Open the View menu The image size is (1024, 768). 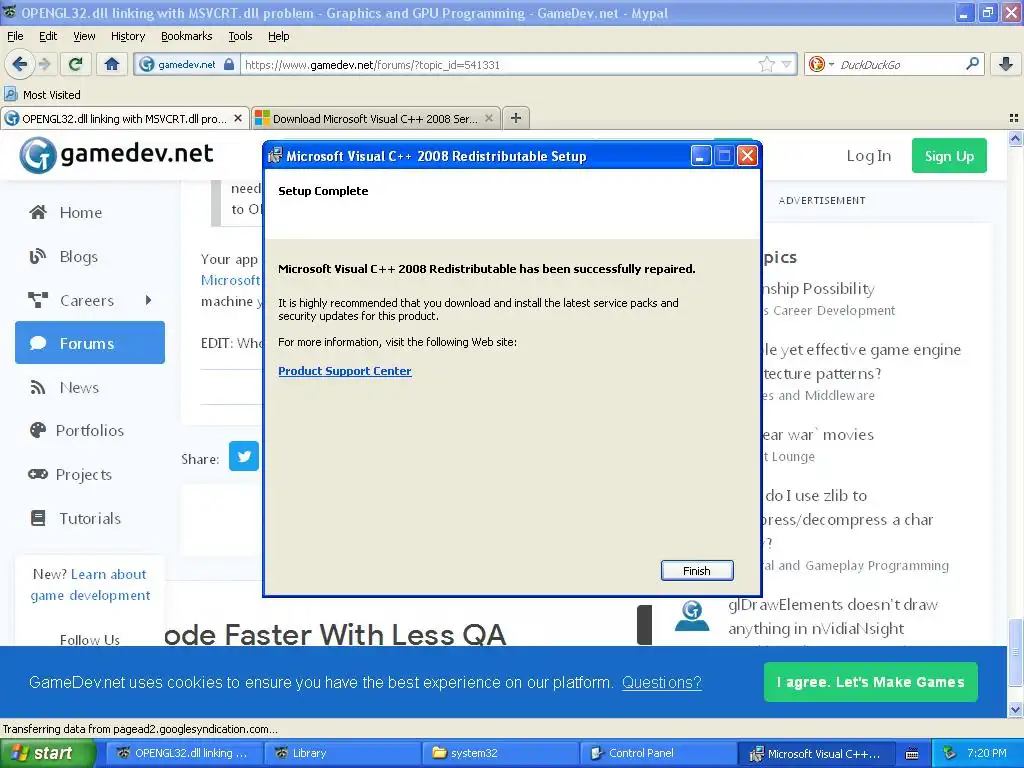(x=84, y=36)
